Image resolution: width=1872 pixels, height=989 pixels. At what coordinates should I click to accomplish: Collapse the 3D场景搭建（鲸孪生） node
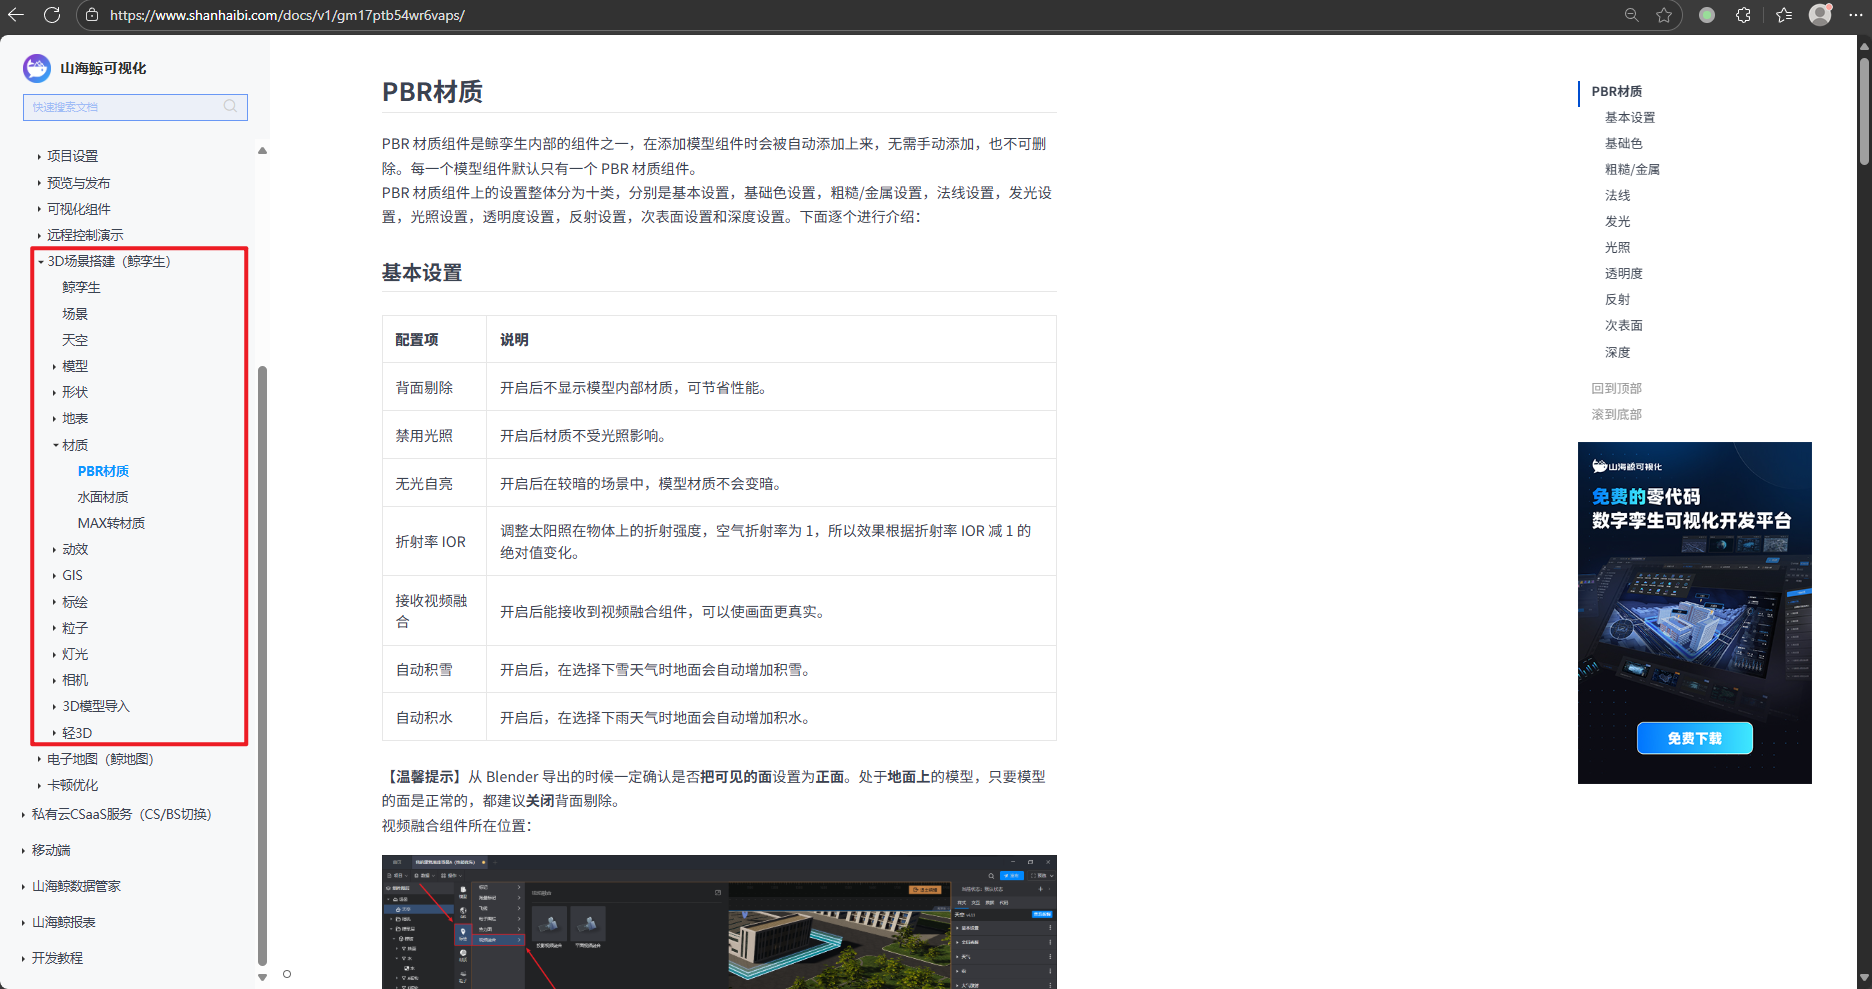[41, 262]
